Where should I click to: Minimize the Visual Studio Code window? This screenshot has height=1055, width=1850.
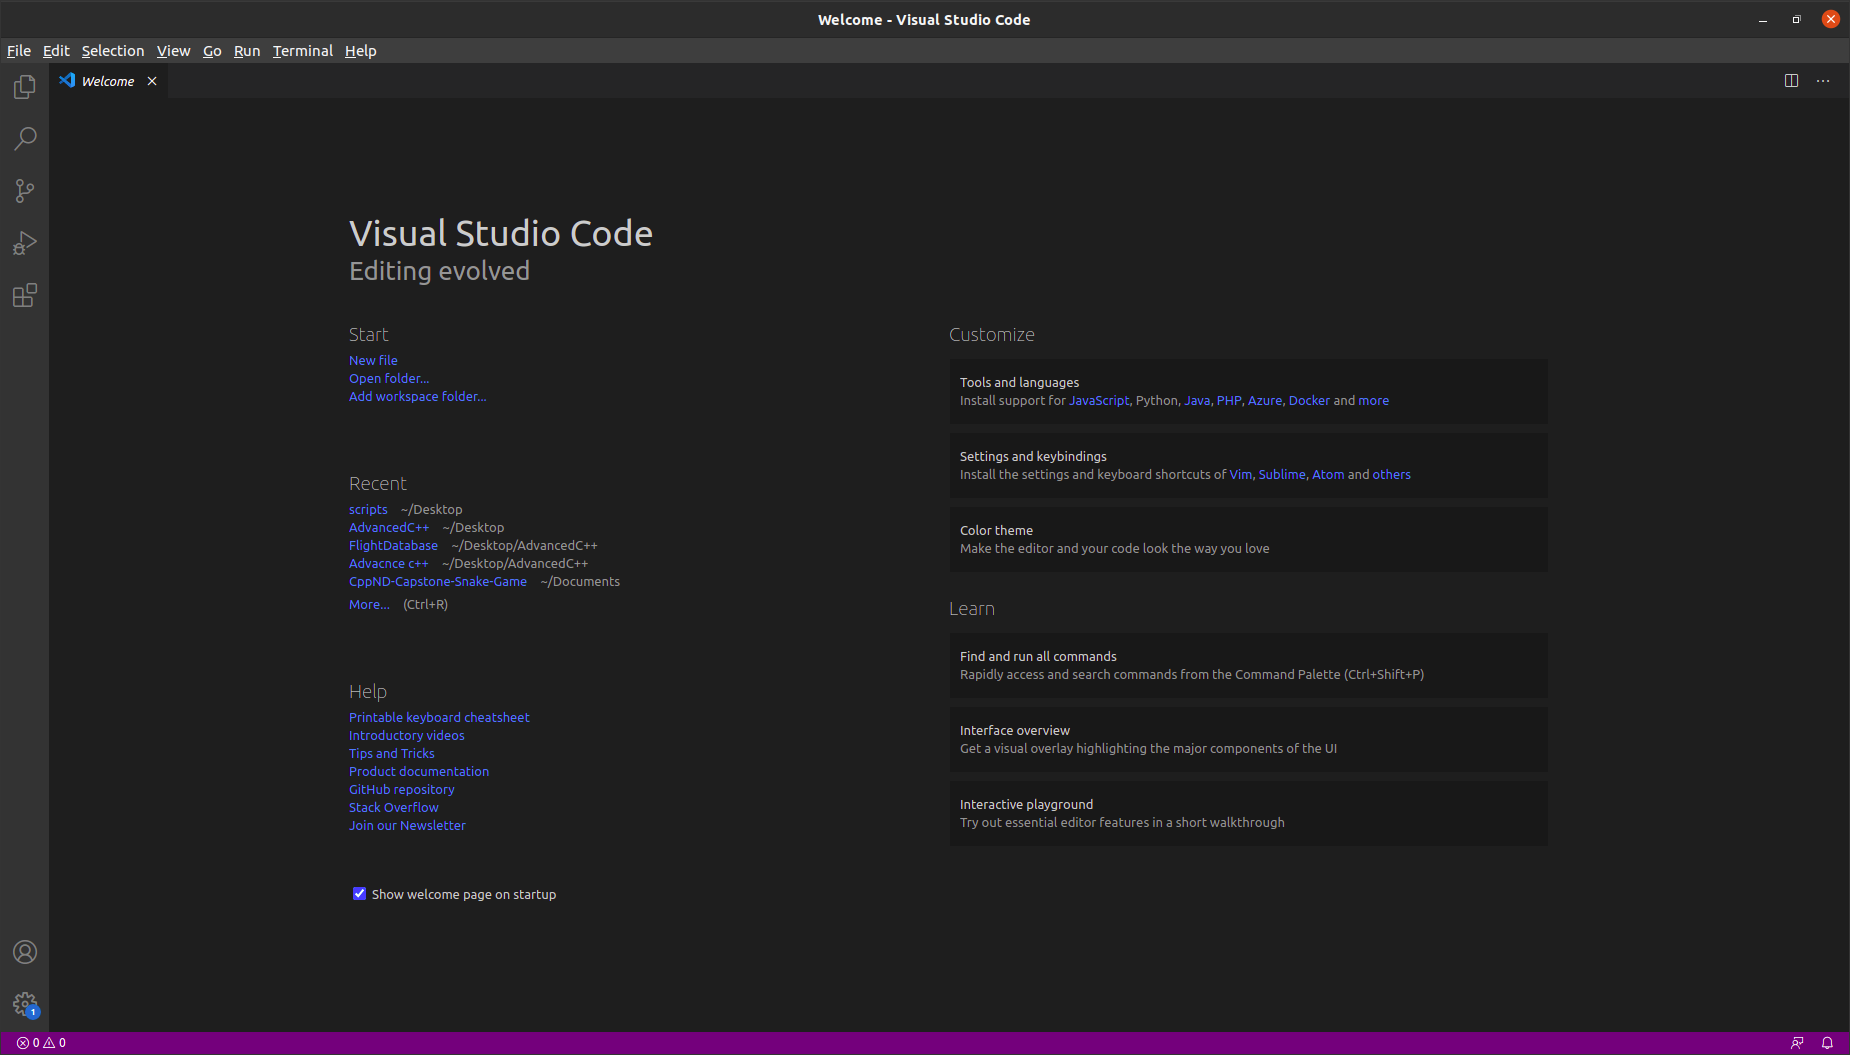click(1763, 20)
